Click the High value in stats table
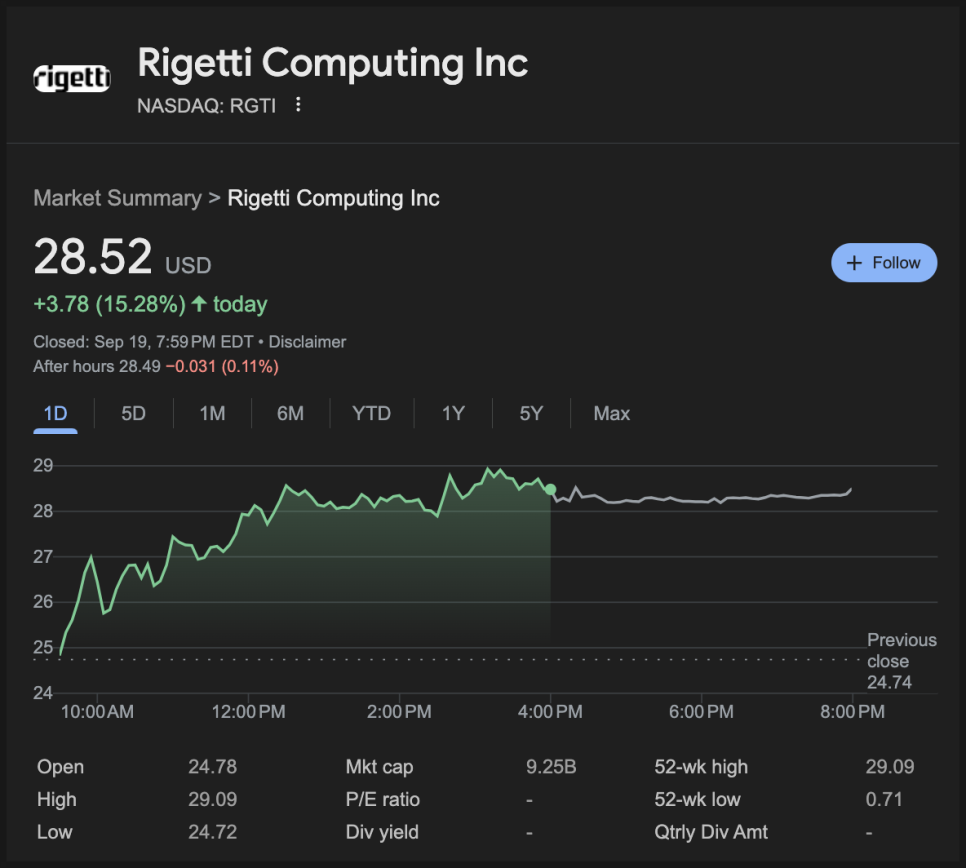The width and height of the screenshot is (966, 868). [213, 800]
